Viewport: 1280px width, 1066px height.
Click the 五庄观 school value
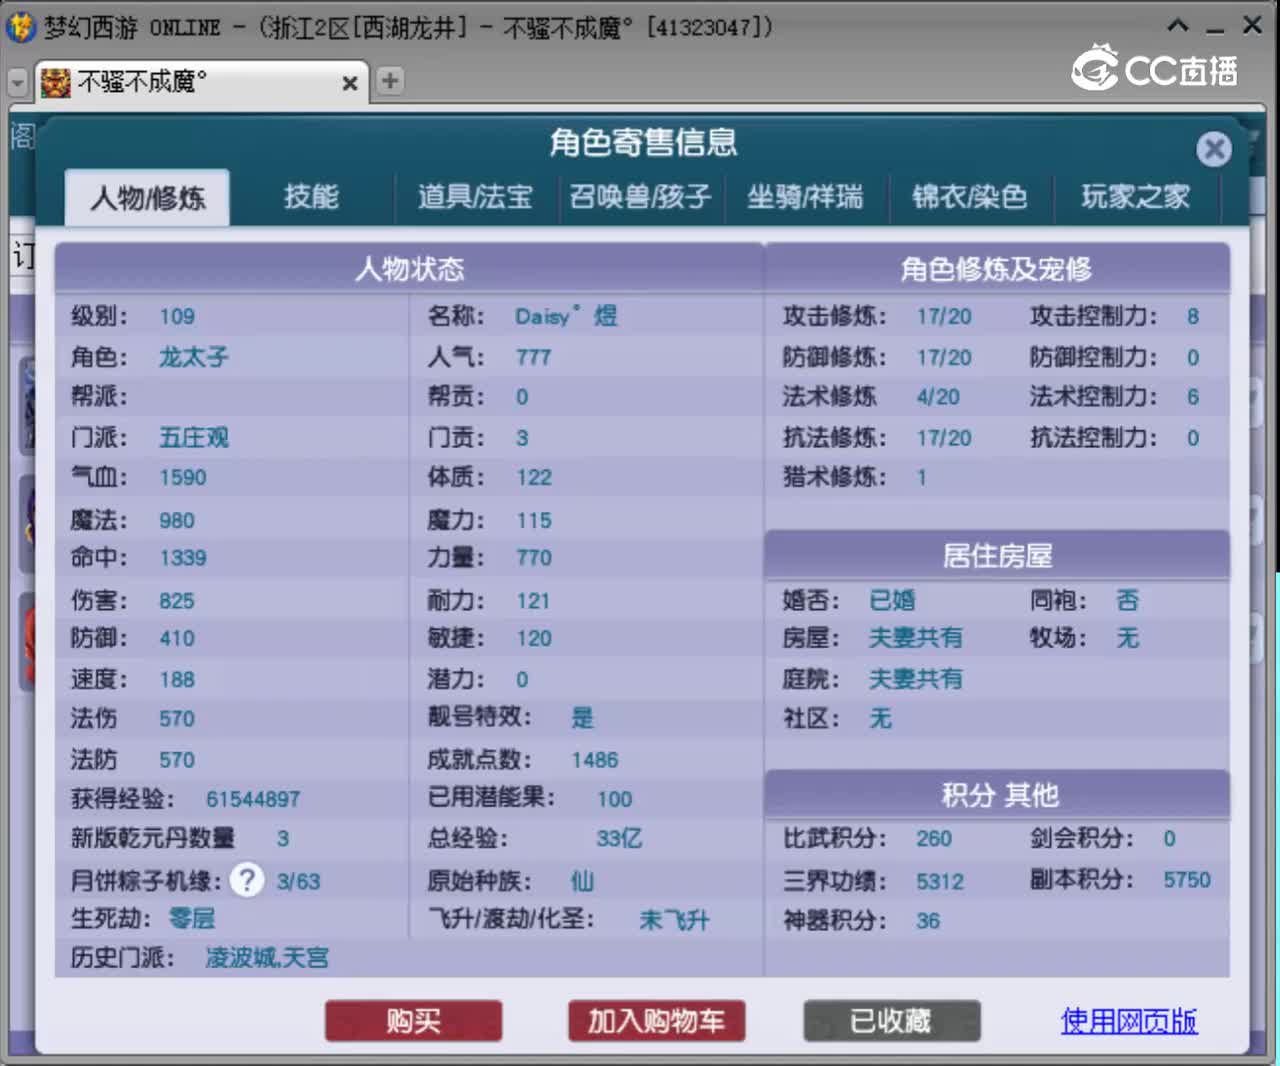pyautogui.click(x=194, y=437)
